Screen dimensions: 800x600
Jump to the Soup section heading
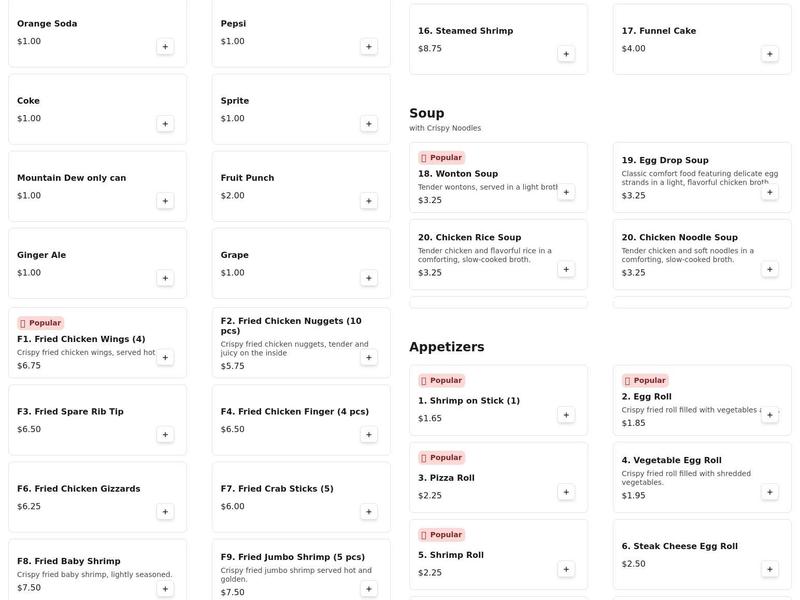click(x=427, y=113)
